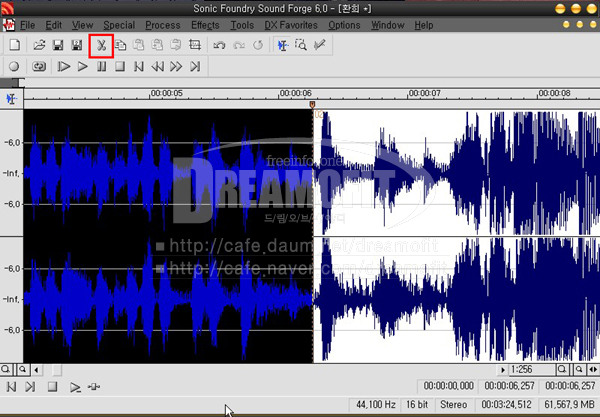
Task: Click Go to Start in transport toolbar
Action: tap(139, 67)
